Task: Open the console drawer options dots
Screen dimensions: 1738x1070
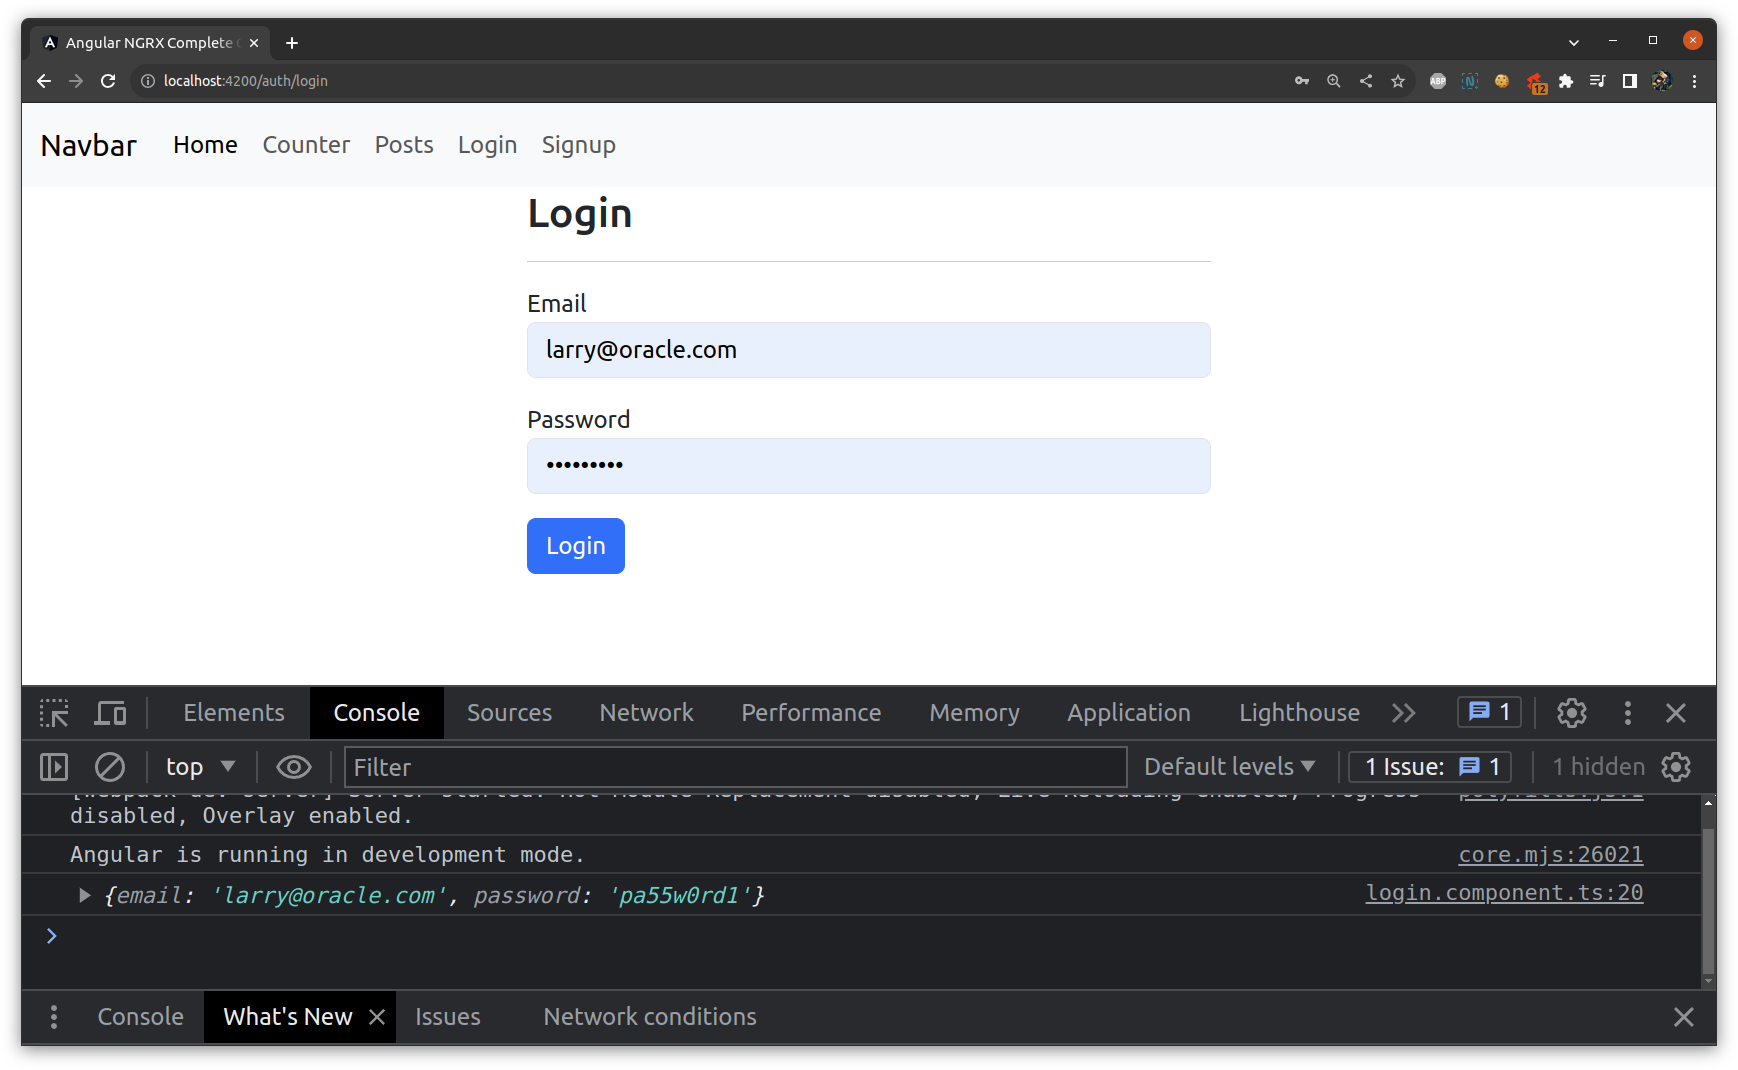Action: (x=53, y=1016)
